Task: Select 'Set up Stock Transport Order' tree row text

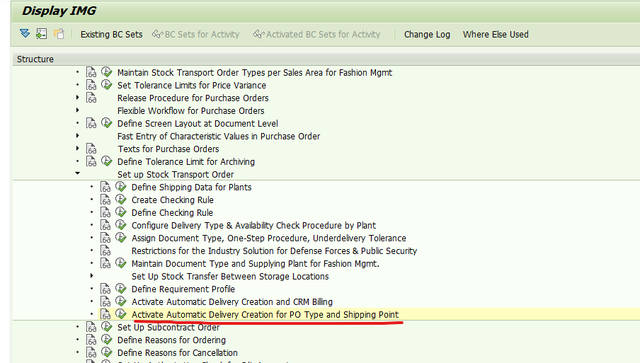Action: (x=176, y=174)
